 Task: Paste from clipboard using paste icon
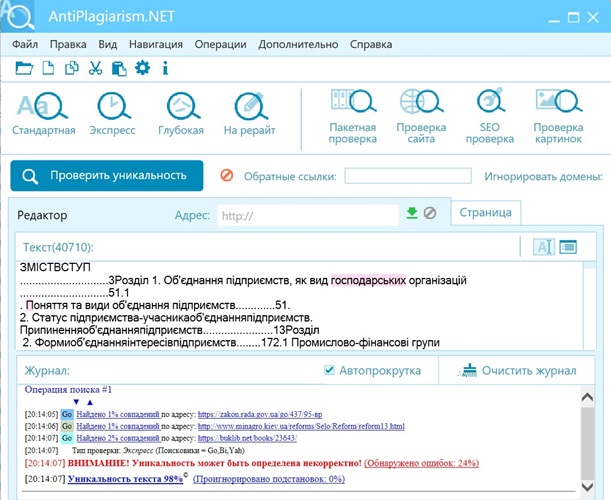(119, 68)
